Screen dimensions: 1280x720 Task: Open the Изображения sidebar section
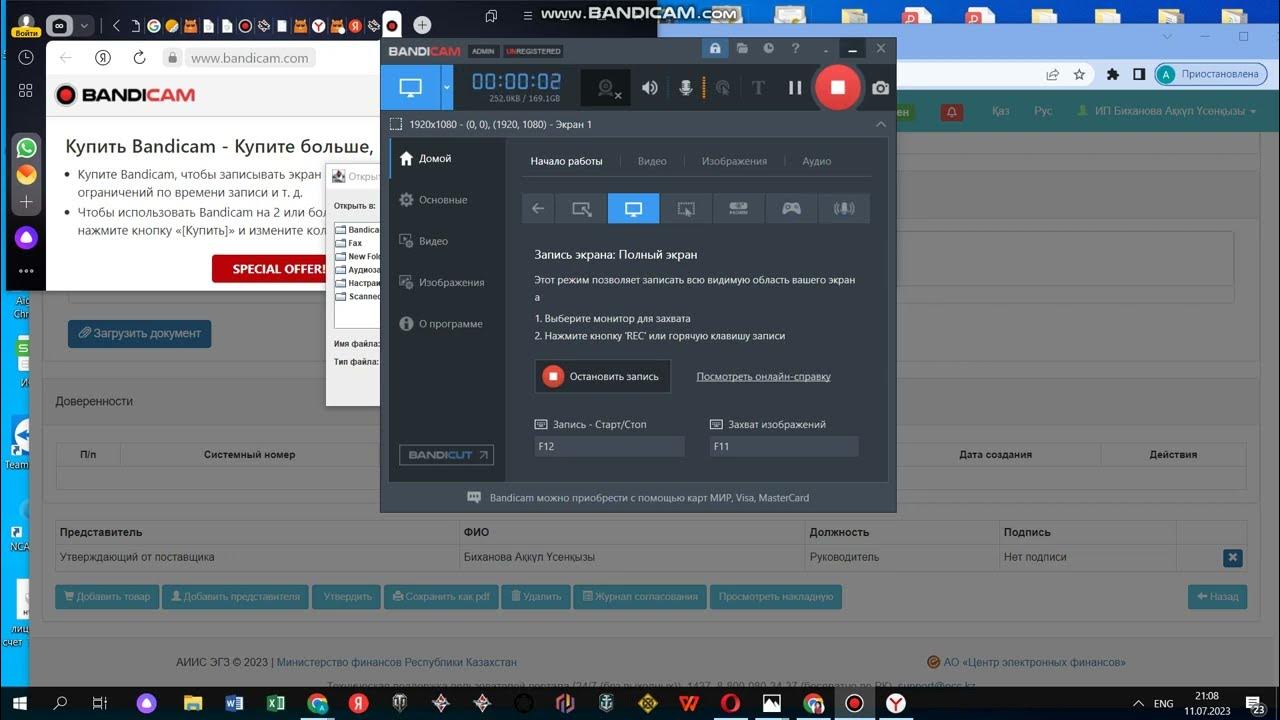point(441,283)
